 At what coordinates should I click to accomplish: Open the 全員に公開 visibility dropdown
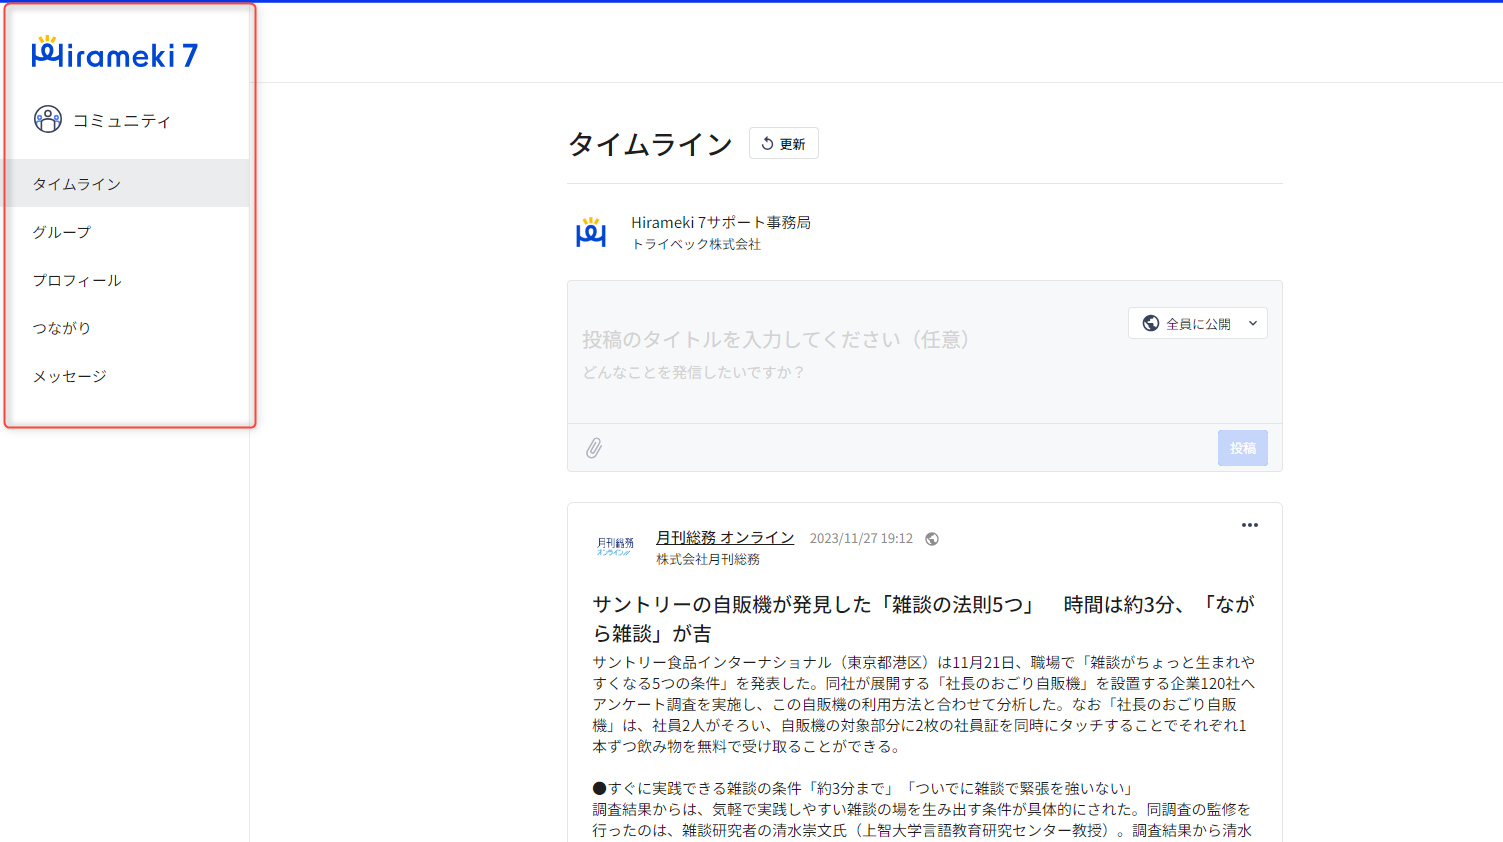click(1198, 323)
